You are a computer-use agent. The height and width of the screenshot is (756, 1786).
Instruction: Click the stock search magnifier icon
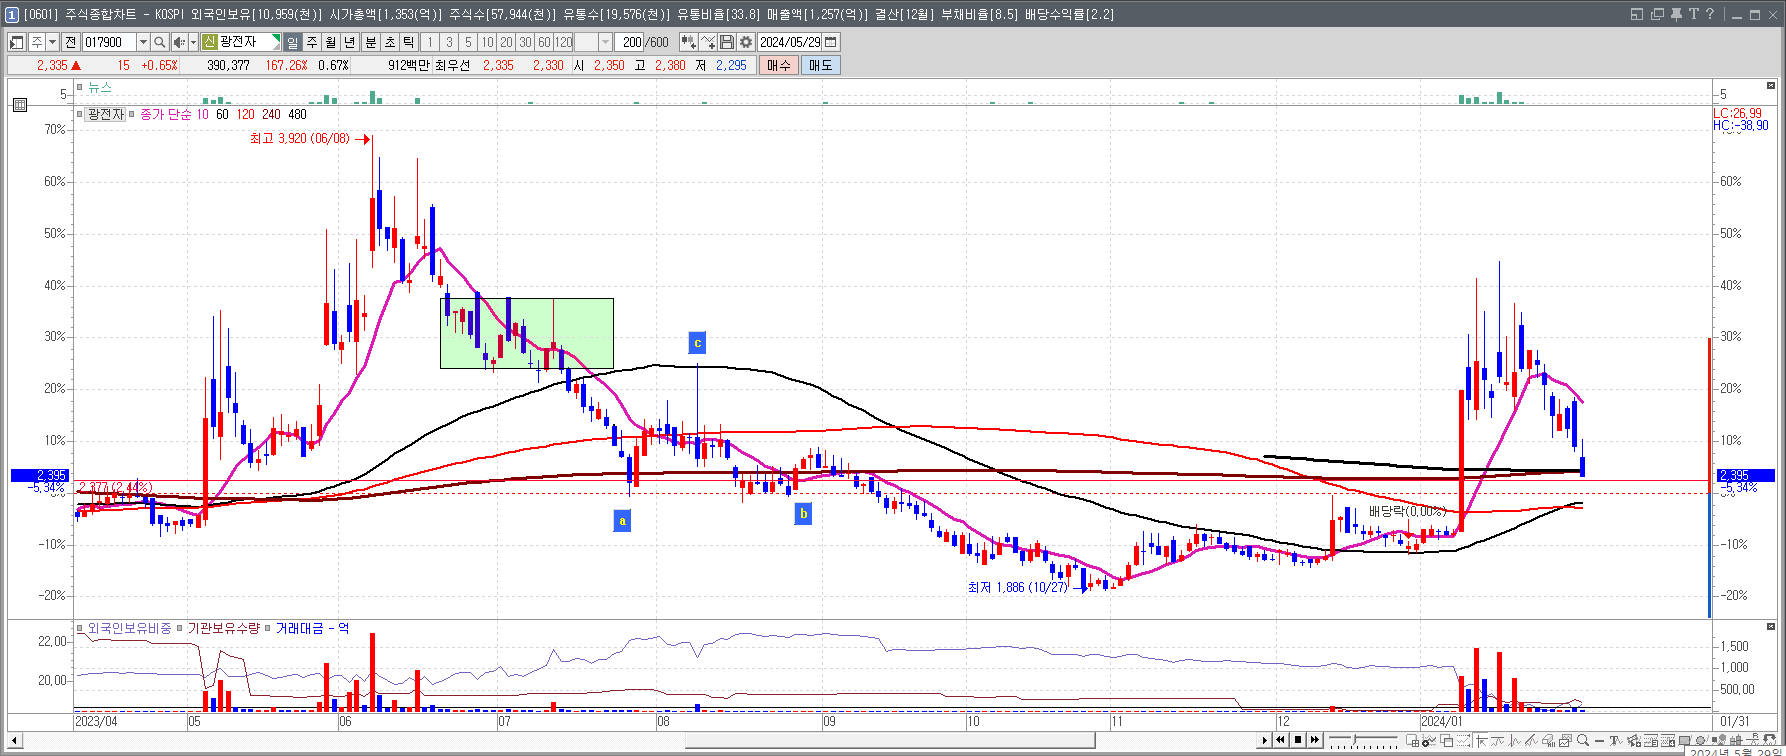click(x=160, y=42)
